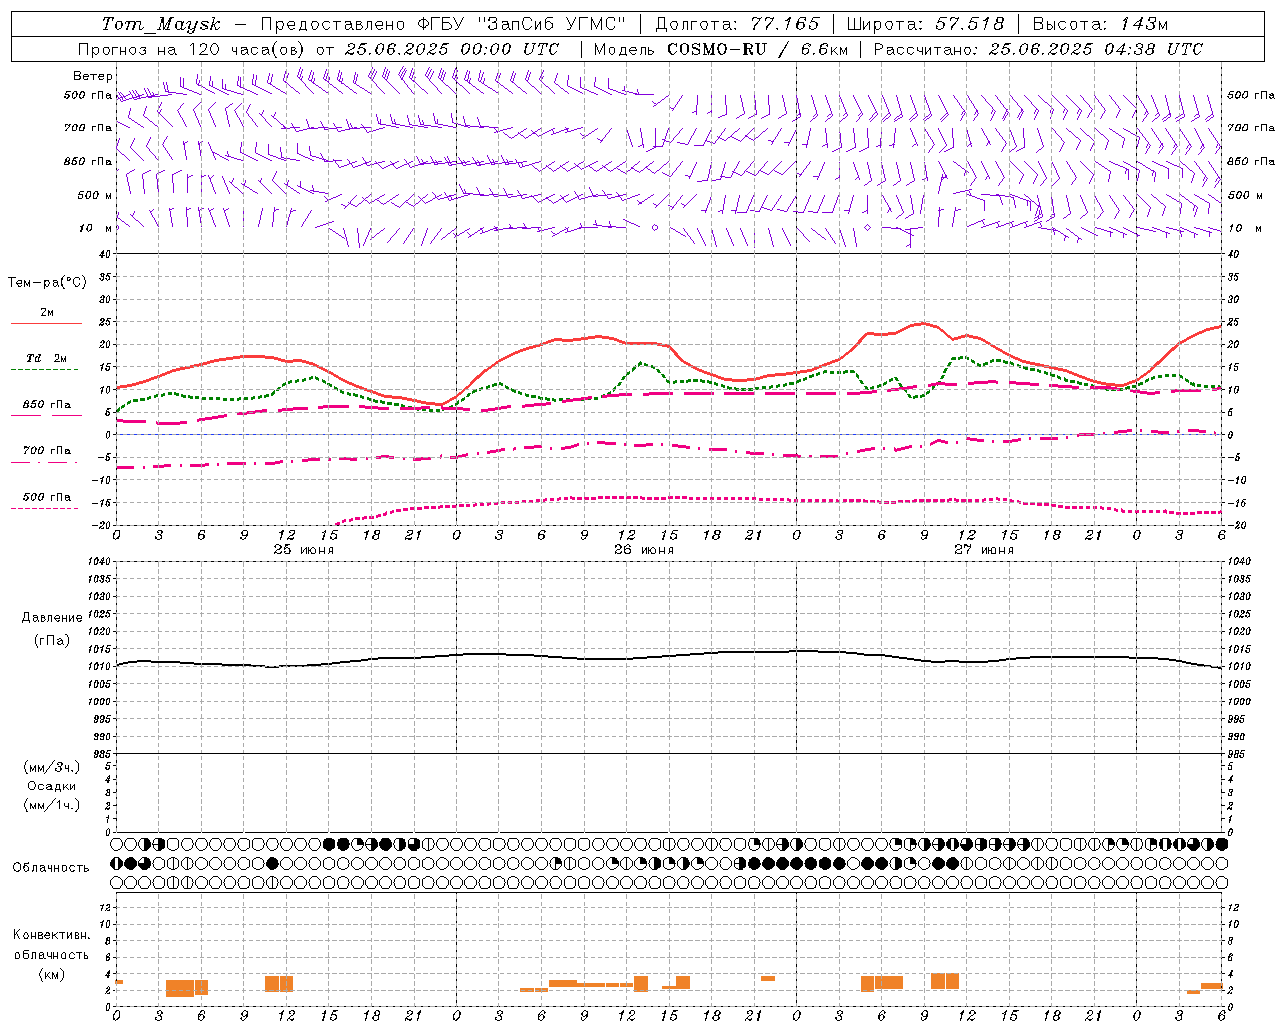Click the Давление panel title
The image size is (1280, 1024).
click(52, 618)
